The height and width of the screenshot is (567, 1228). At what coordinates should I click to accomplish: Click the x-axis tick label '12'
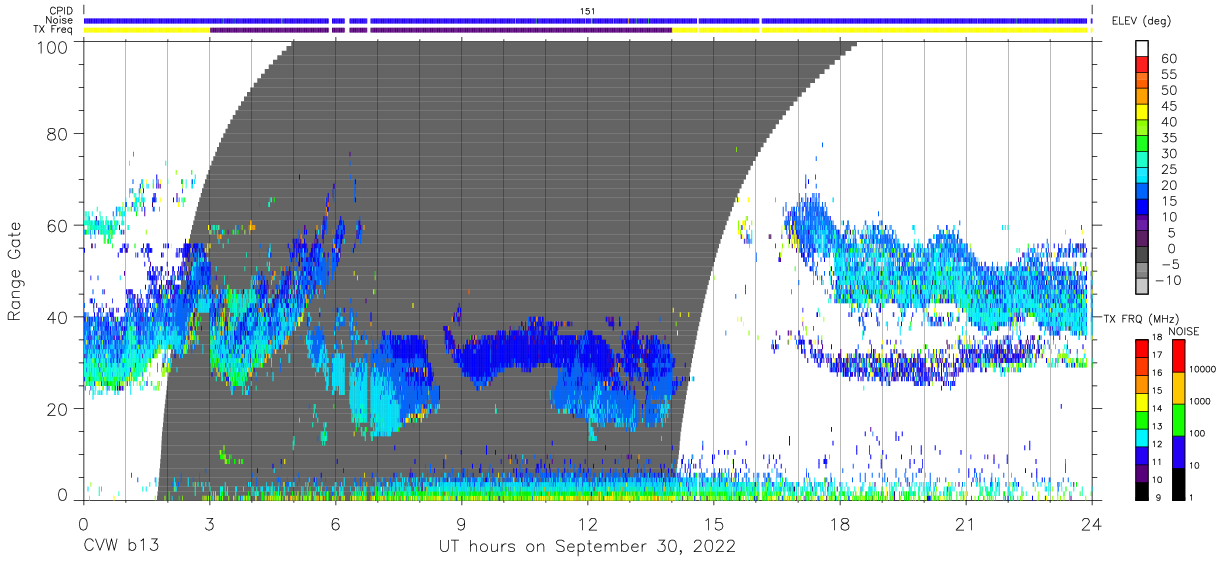tap(588, 523)
